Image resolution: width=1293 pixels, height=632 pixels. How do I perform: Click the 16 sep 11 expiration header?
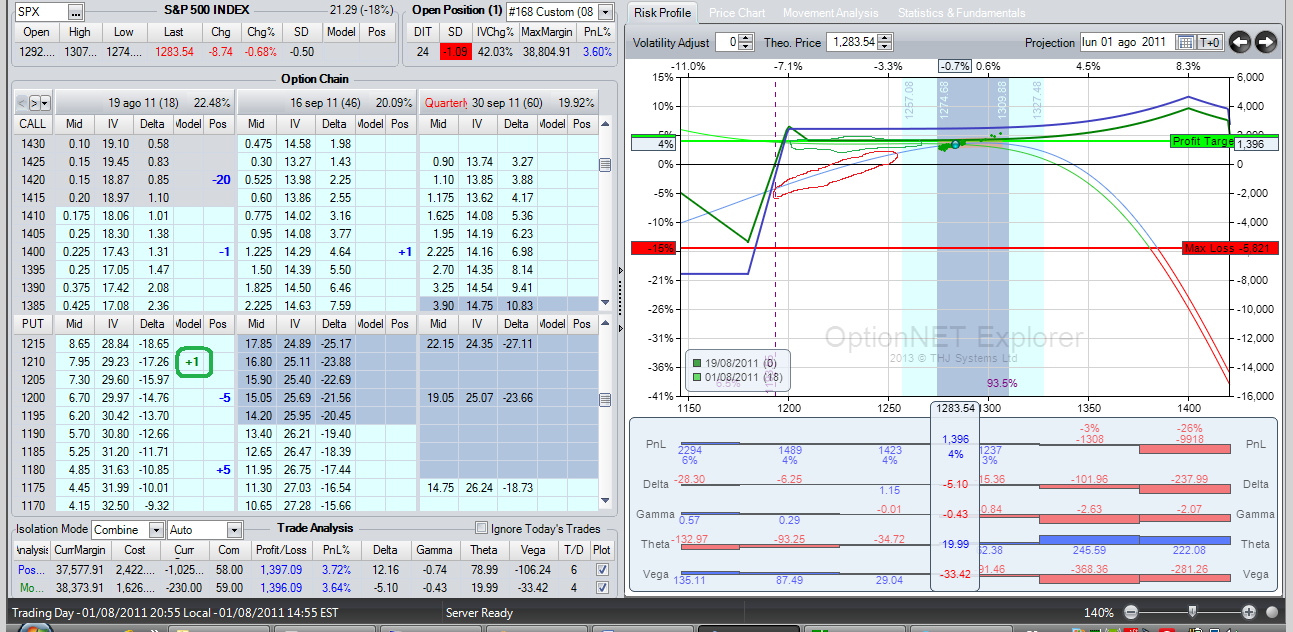(x=328, y=102)
